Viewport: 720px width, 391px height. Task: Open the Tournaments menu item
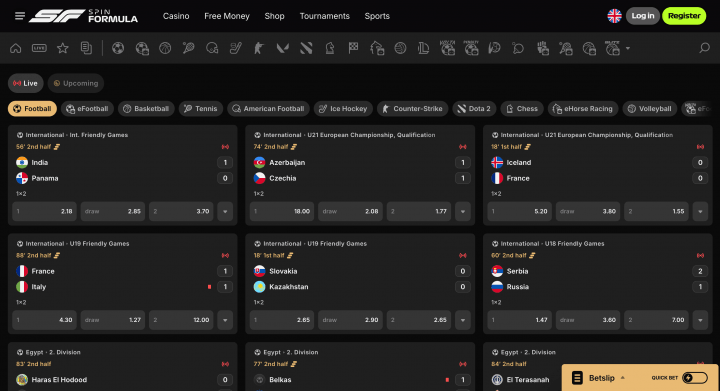325,16
